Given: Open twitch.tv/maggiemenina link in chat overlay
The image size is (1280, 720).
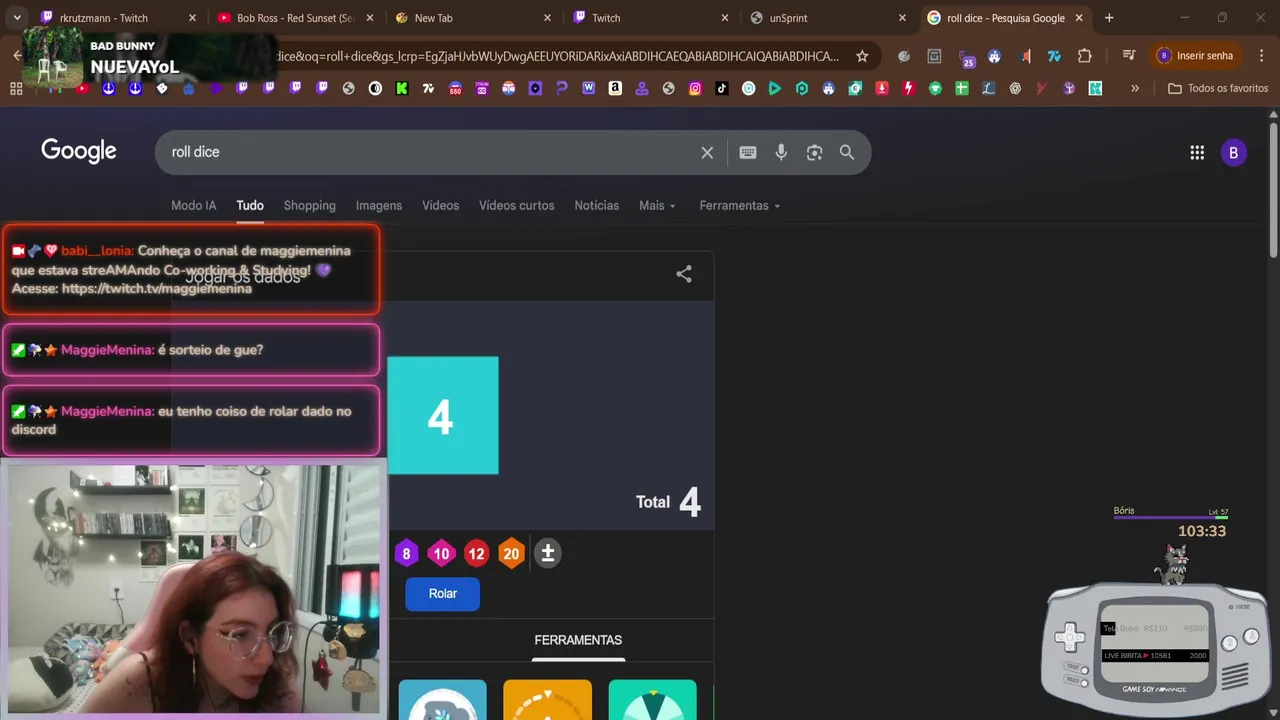Looking at the screenshot, I should point(157,289).
